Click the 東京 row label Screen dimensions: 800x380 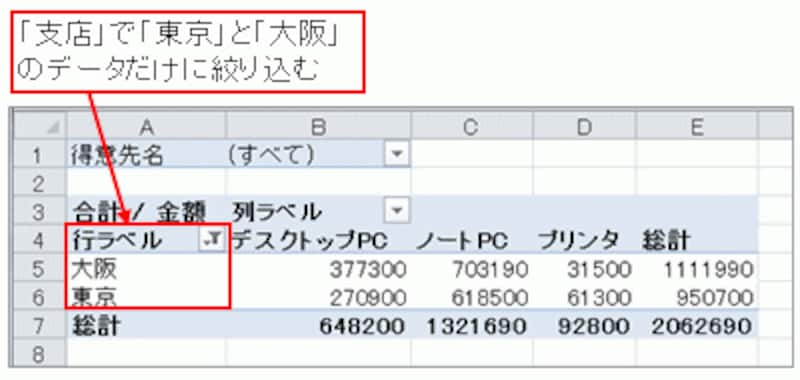coord(94,297)
